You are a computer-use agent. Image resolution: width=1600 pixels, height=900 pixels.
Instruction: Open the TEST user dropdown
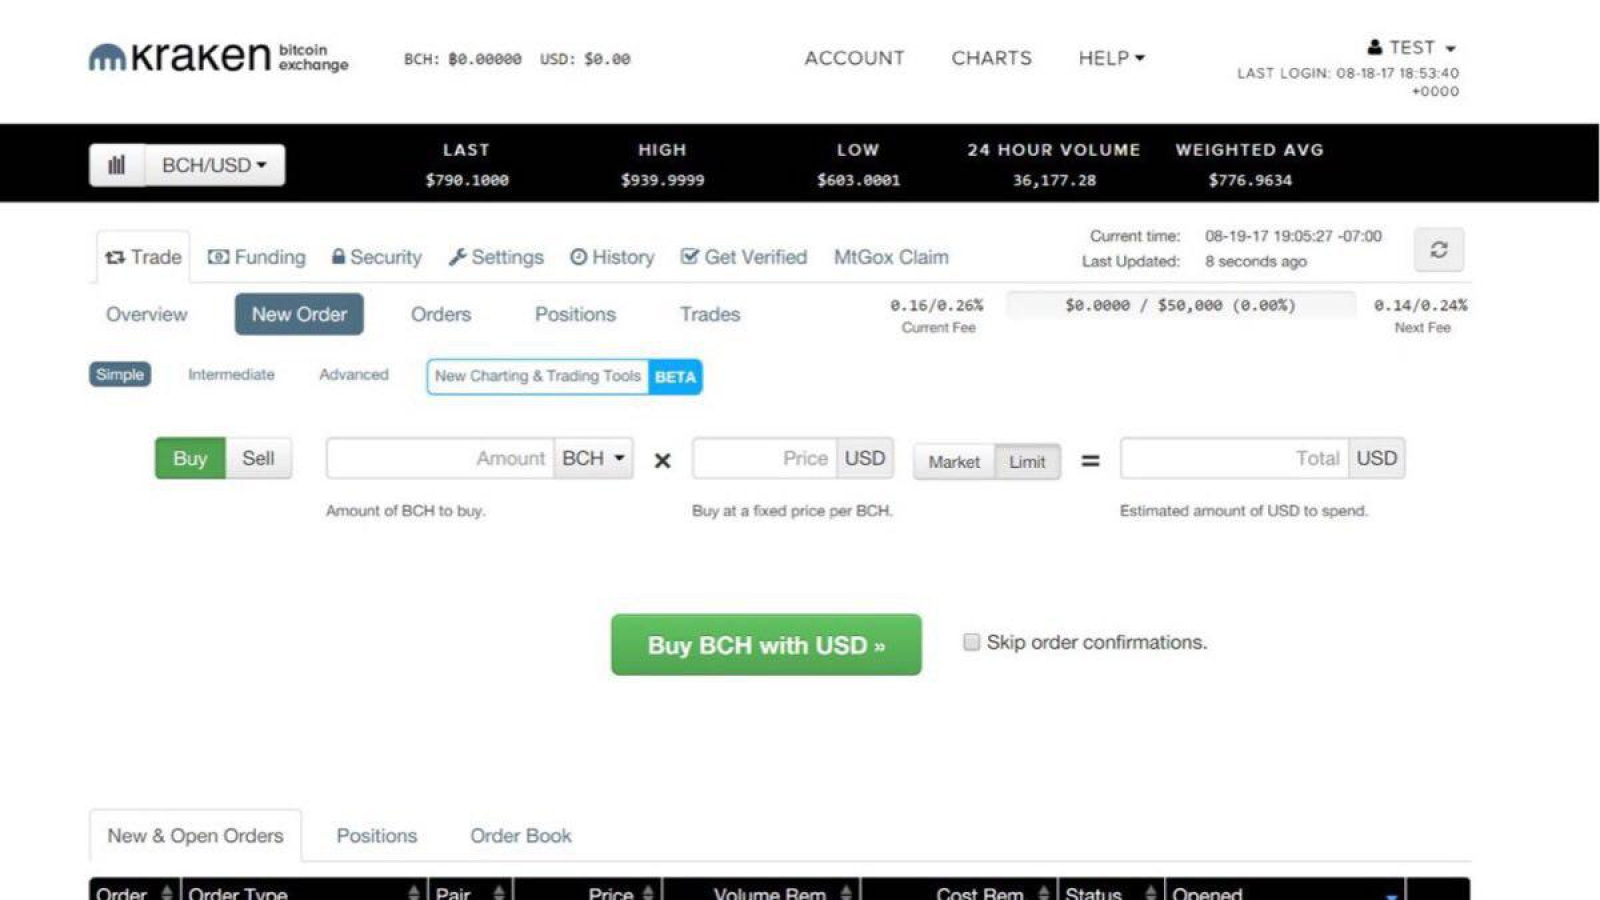coord(1421,47)
